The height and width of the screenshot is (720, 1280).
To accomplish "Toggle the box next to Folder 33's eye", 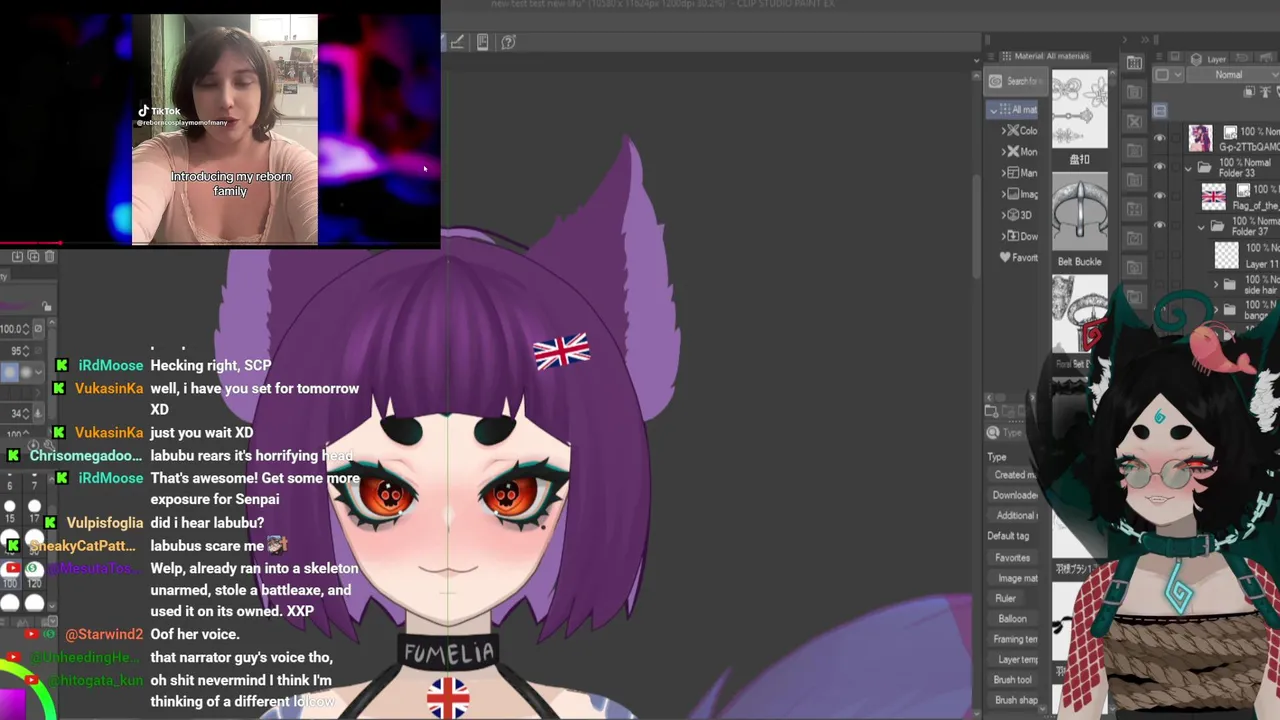I will coord(1175,167).
